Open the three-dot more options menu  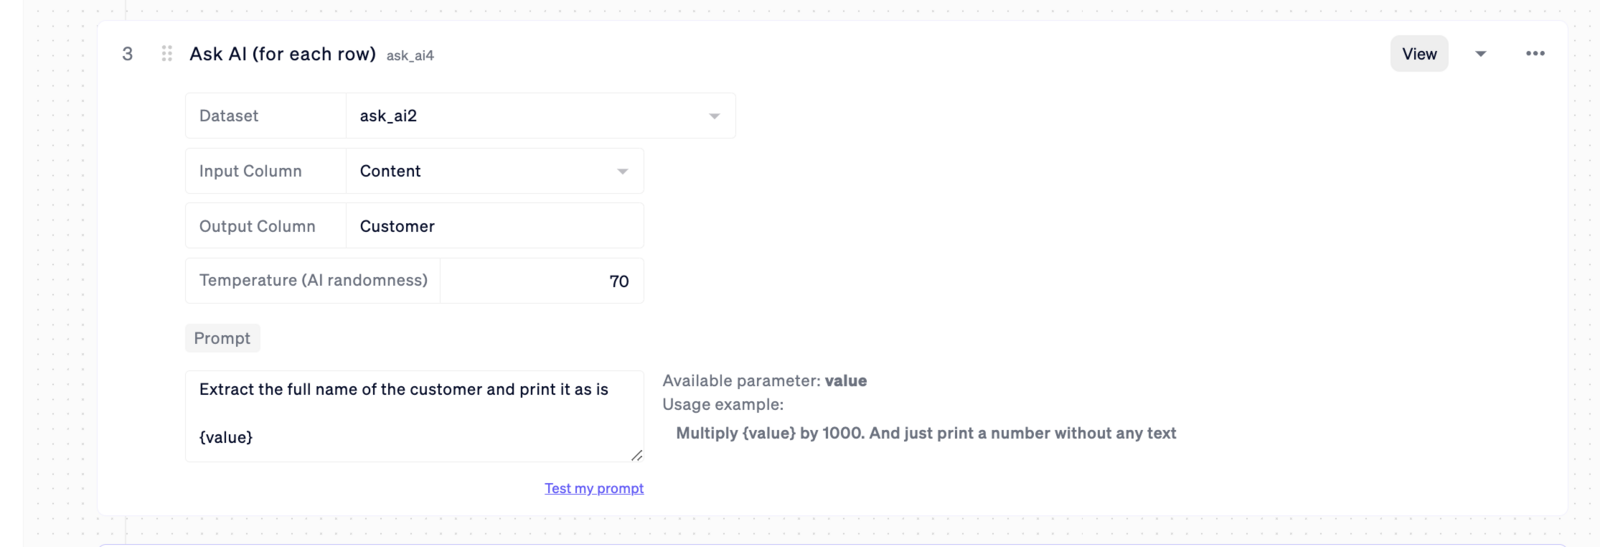[1535, 54]
